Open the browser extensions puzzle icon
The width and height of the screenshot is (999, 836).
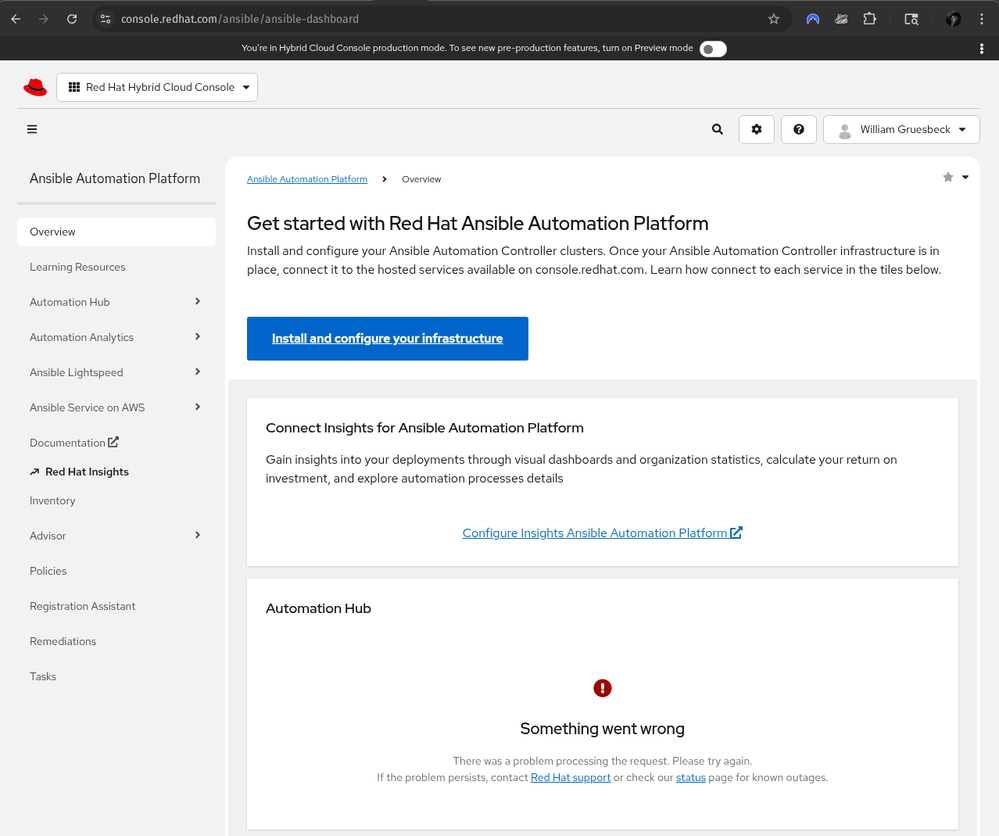tap(869, 19)
